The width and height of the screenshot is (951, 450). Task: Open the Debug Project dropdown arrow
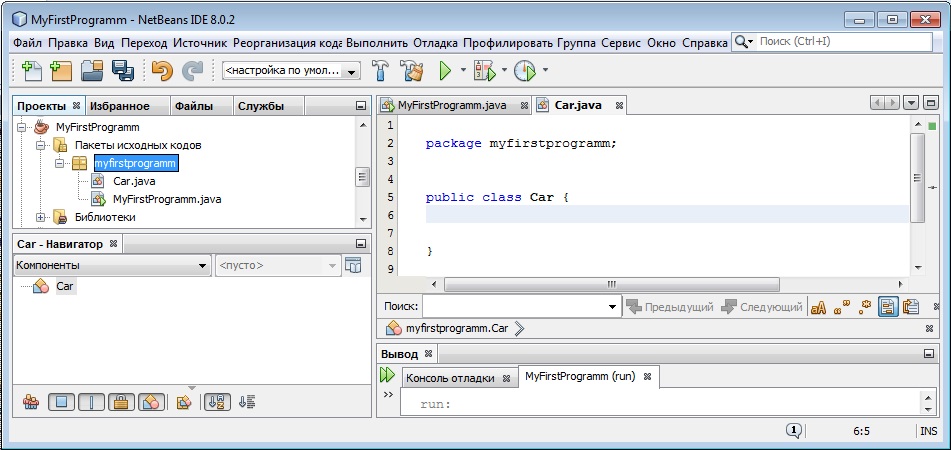[504, 70]
